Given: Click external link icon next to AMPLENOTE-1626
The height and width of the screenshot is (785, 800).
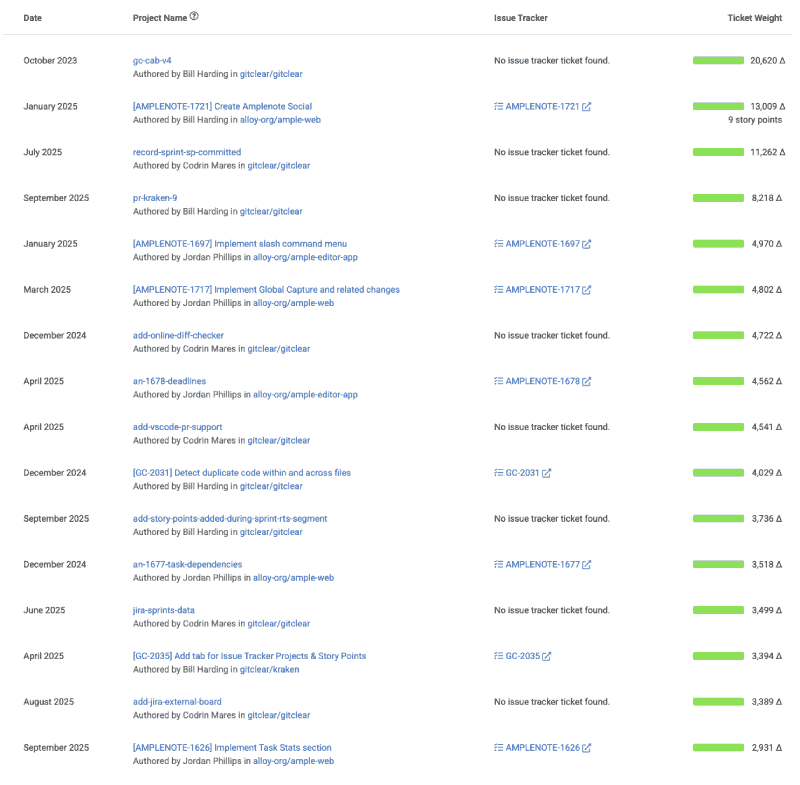Looking at the screenshot, I should [x=587, y=748].
